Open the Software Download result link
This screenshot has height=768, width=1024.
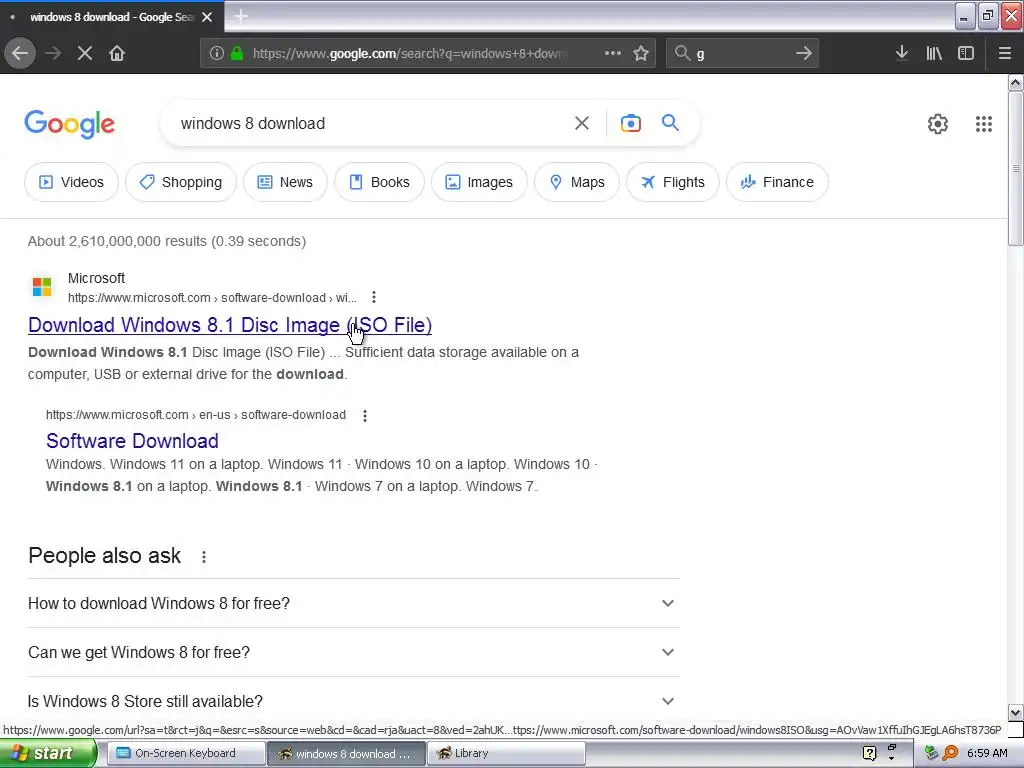(x=132, y=441)
